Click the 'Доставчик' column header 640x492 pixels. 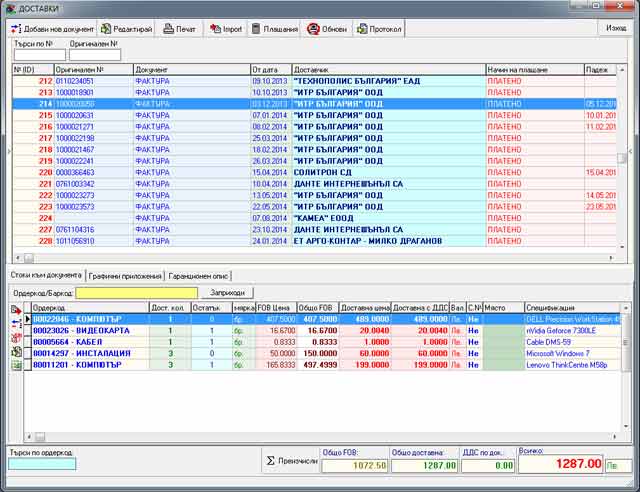point(385,69)
